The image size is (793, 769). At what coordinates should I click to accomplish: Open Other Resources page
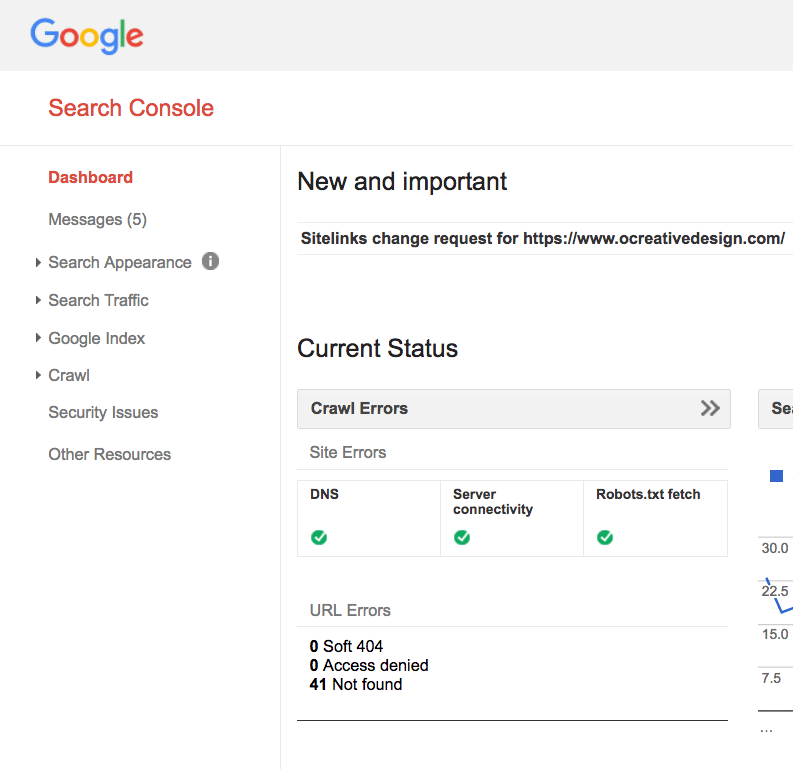(110, 454)
